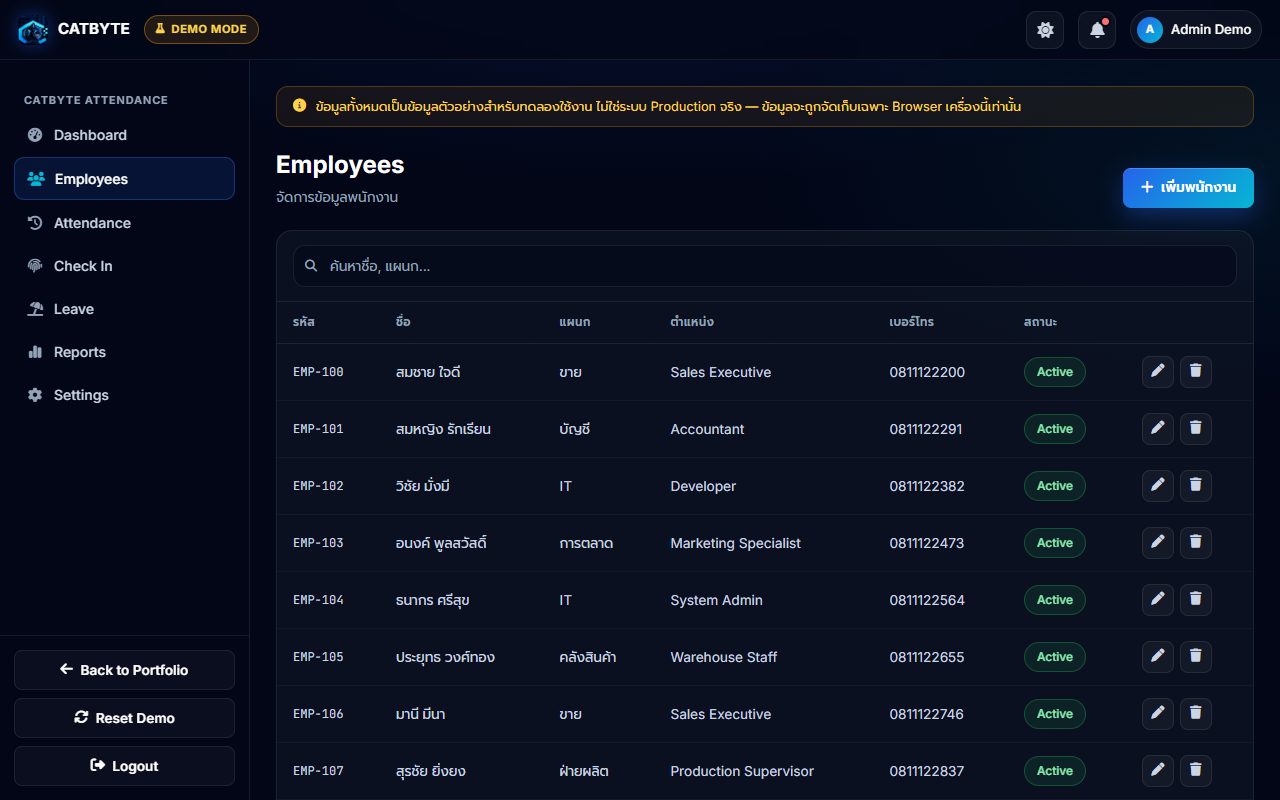Open the Admin Demo user menu
Image resolution: width=1280 pixels, height=800 pixels.
tap(1196, 30)
